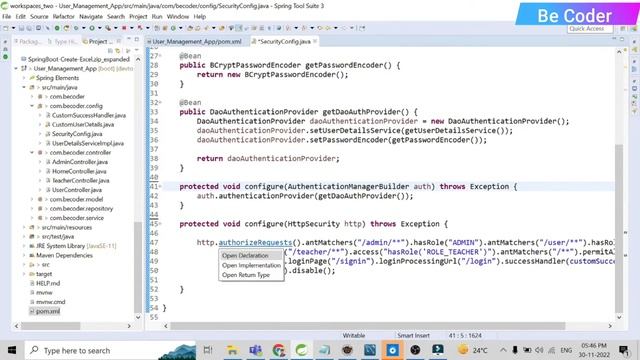
Task: Minimize the Project Explorer panel
Action: (129, 40)
